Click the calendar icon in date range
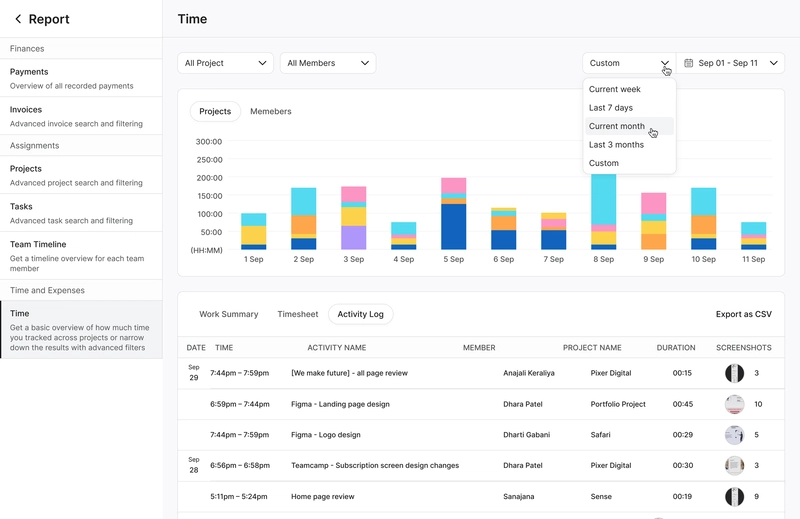 tap(689, 63)
